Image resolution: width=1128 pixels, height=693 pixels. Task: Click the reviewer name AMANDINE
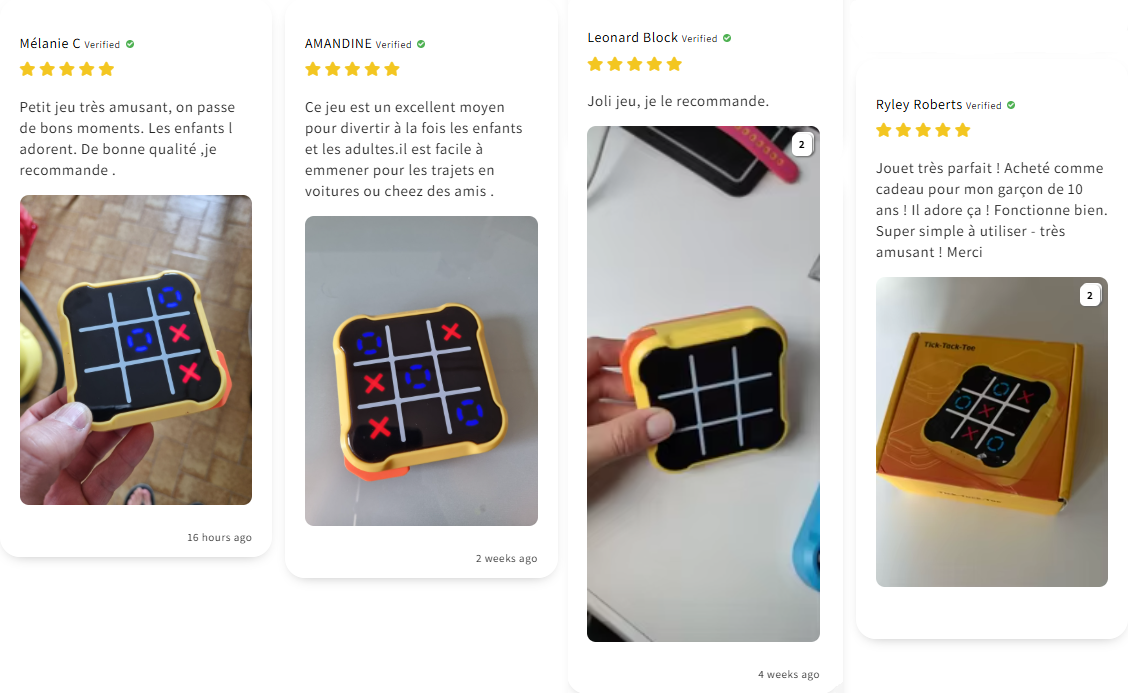coord(338,44)
